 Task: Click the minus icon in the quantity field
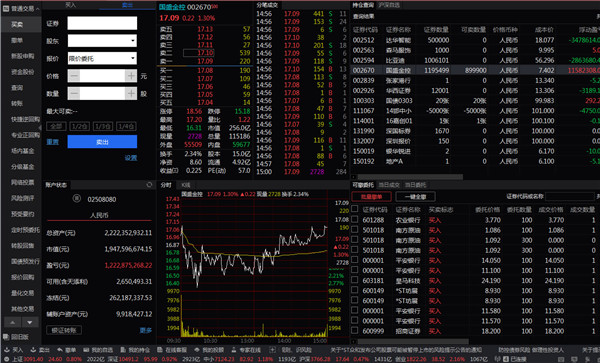(x=74, y=93)
